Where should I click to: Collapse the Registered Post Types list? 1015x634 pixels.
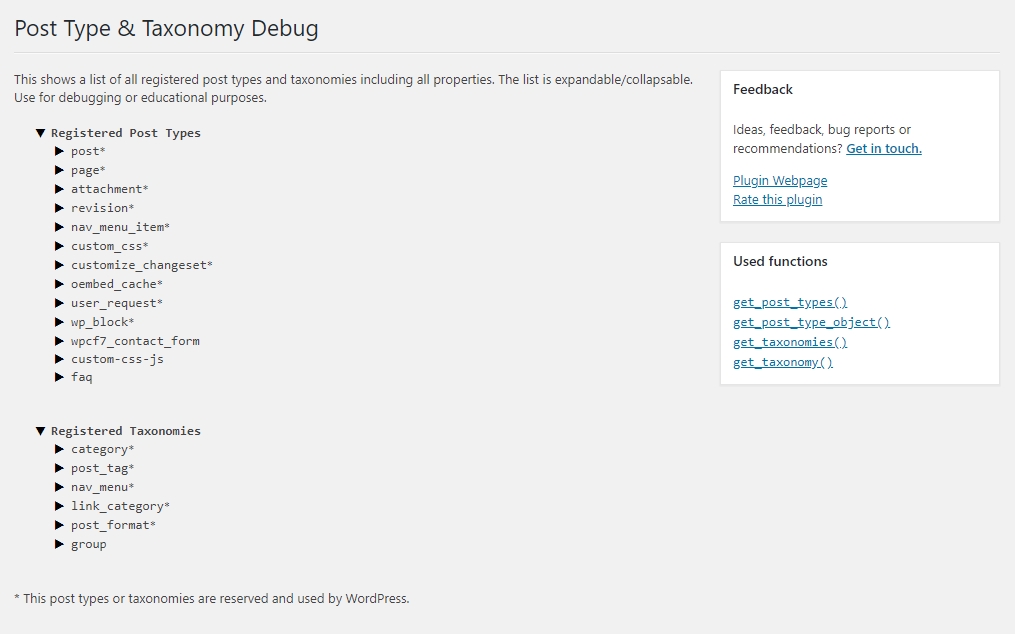[x=40, y=133]
